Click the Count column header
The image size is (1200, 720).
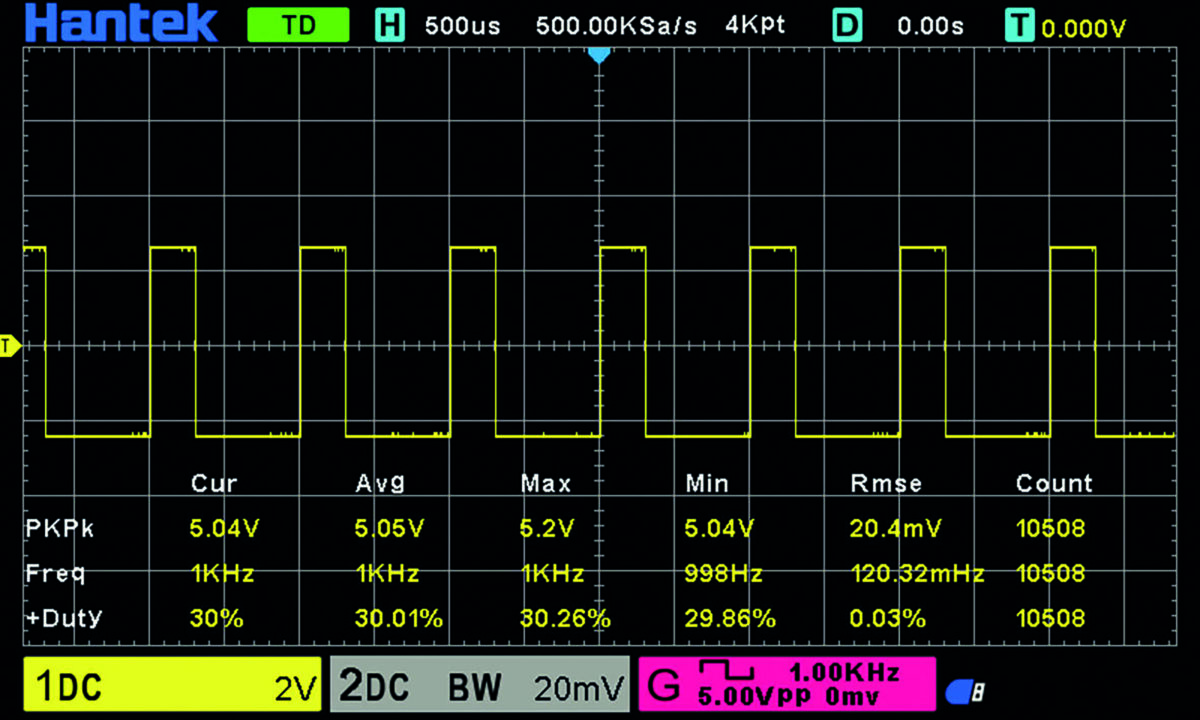pyautogui.click(x=1054, y=484)
